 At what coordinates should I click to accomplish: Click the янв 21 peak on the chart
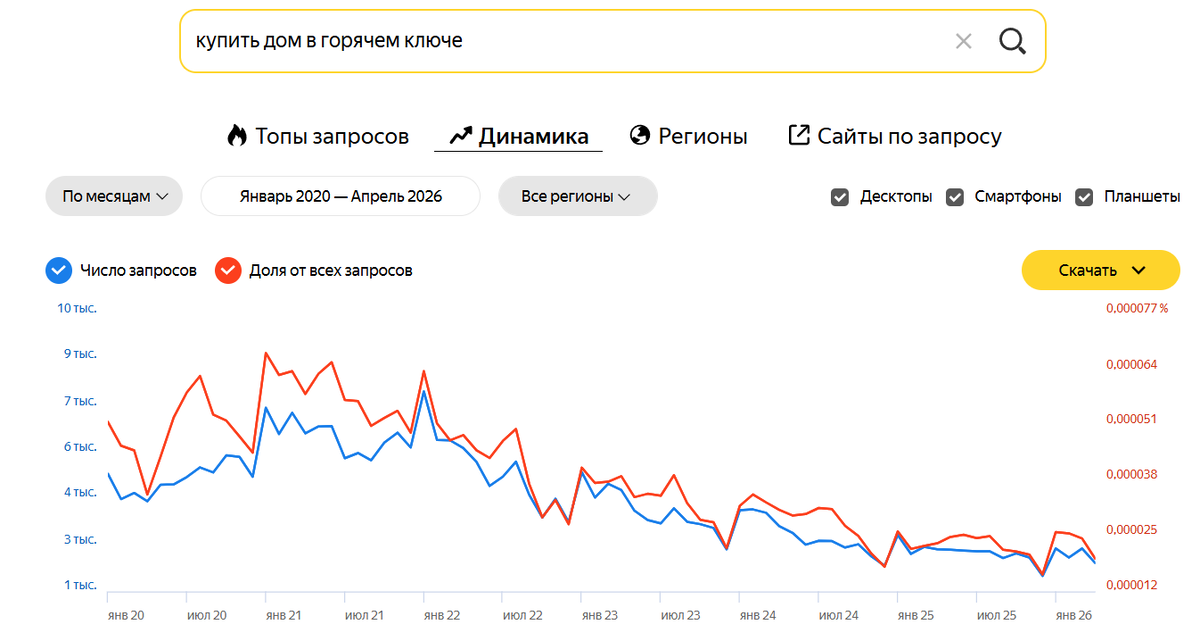265,353
